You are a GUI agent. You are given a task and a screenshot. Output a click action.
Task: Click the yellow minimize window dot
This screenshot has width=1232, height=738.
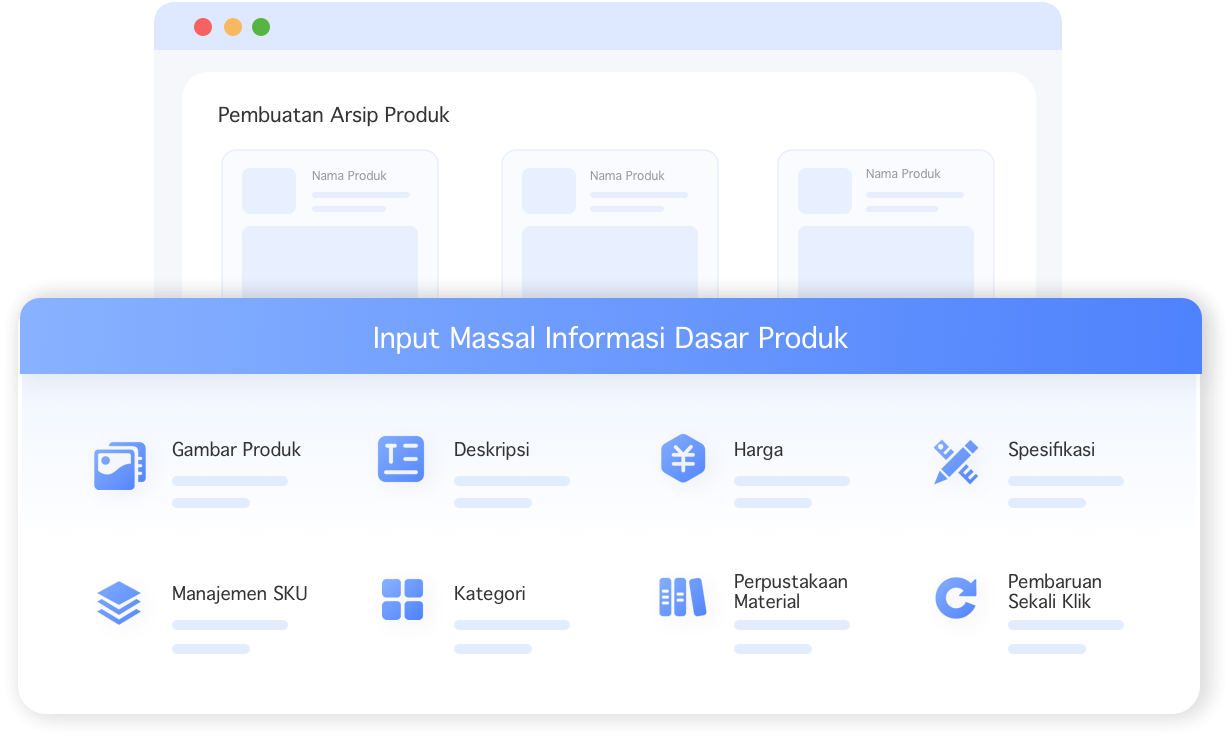click(233, 27)
